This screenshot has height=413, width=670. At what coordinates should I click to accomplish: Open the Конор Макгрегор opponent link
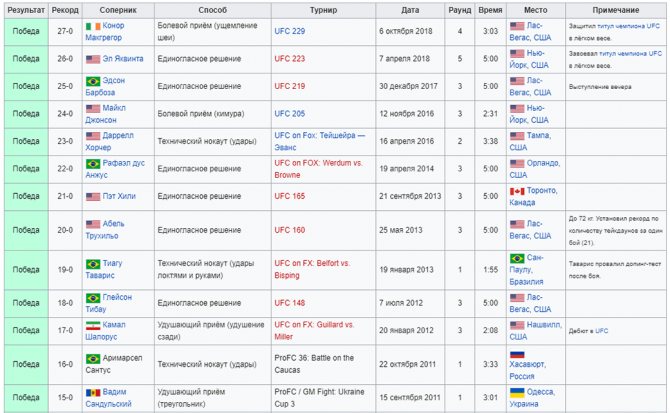tap(105, 32)
